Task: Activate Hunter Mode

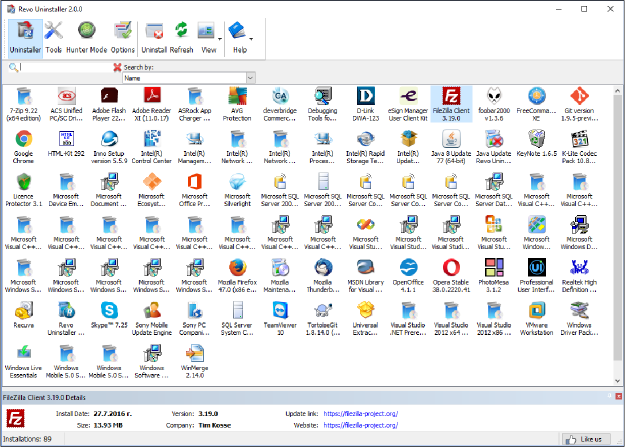Action: 86,38
